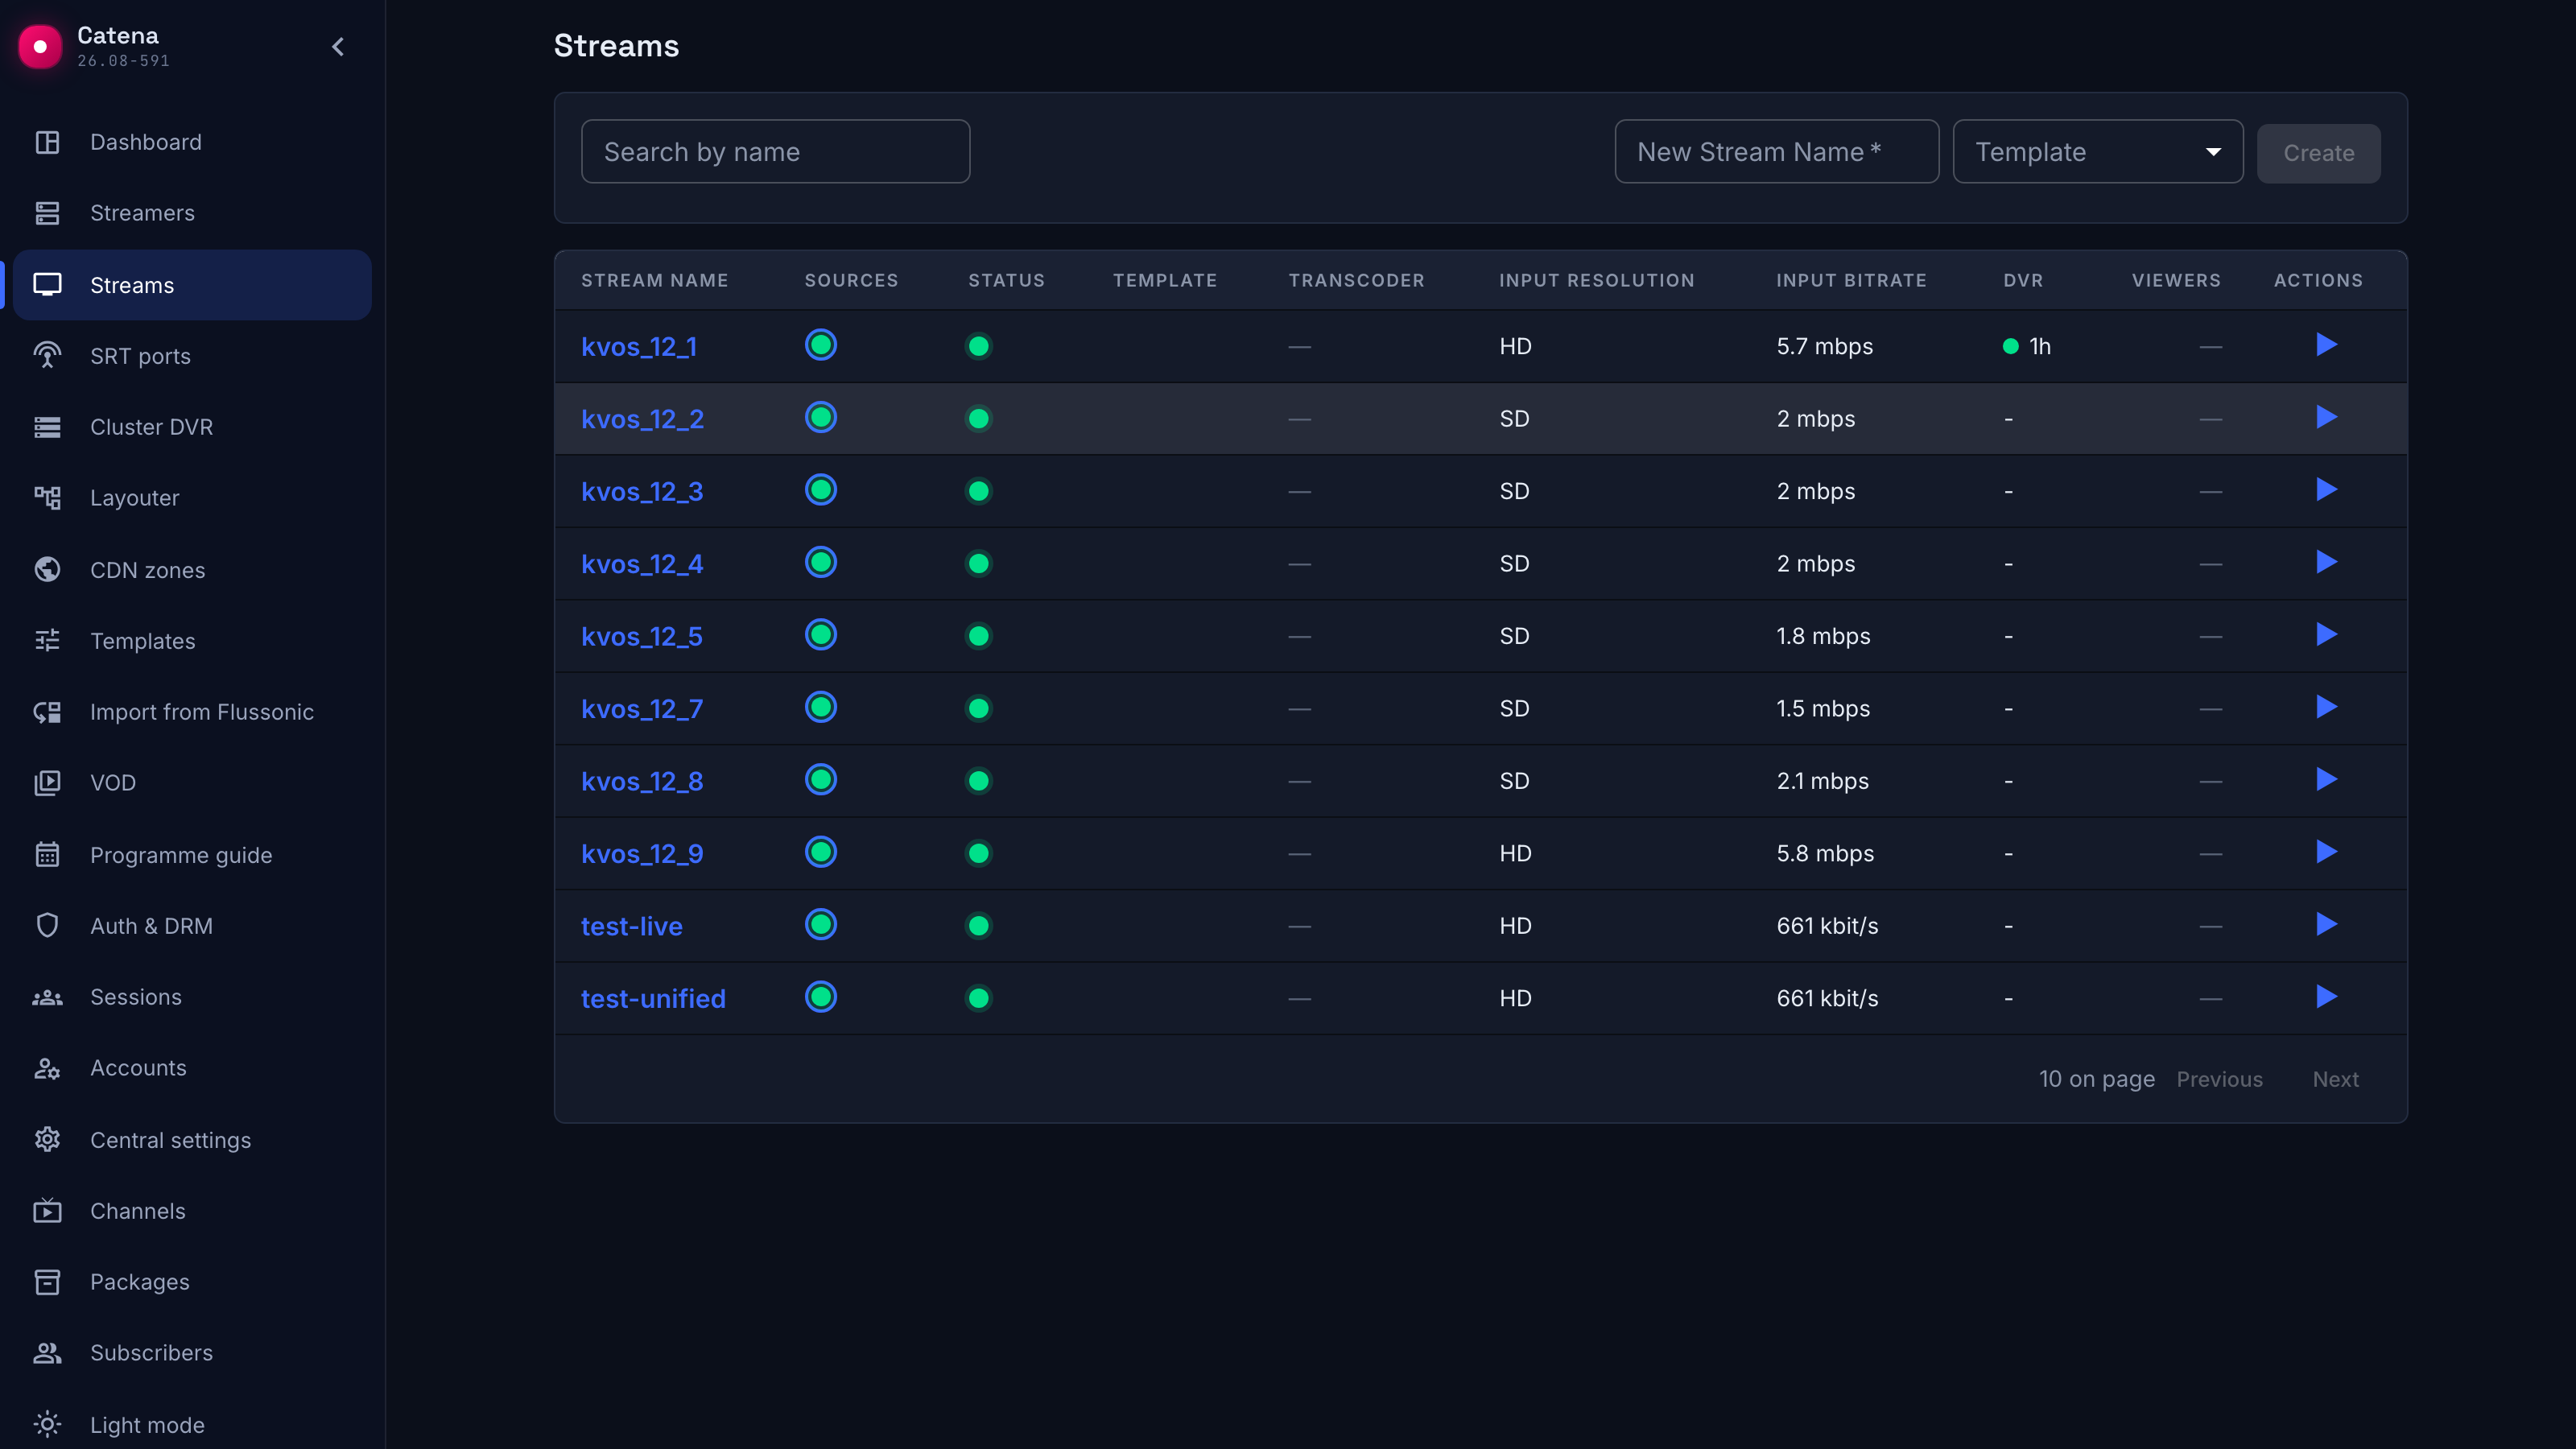The width and height of the screenshot is (2576, 1449).
Task: Open the Template dropdown
Action: (2098, 152)
